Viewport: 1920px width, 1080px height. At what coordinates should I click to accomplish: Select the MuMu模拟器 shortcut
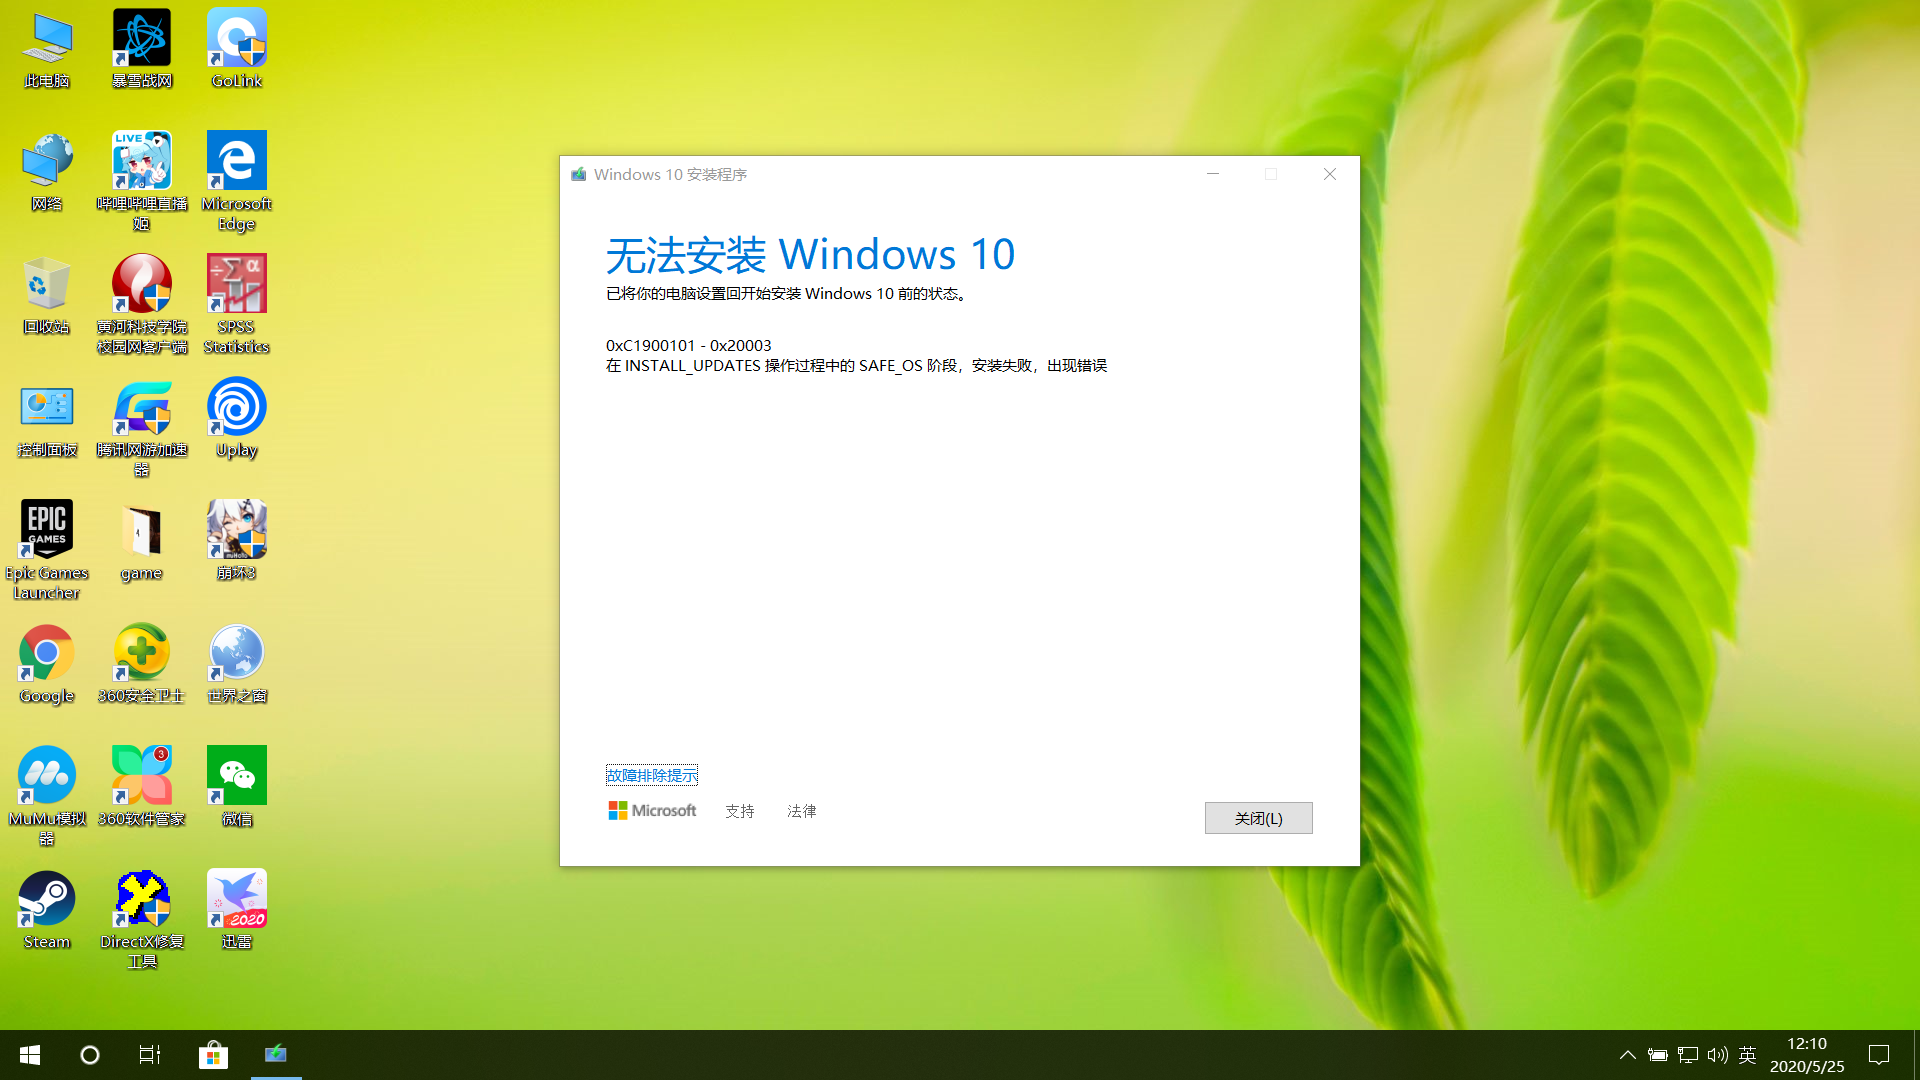coord(47,796)
